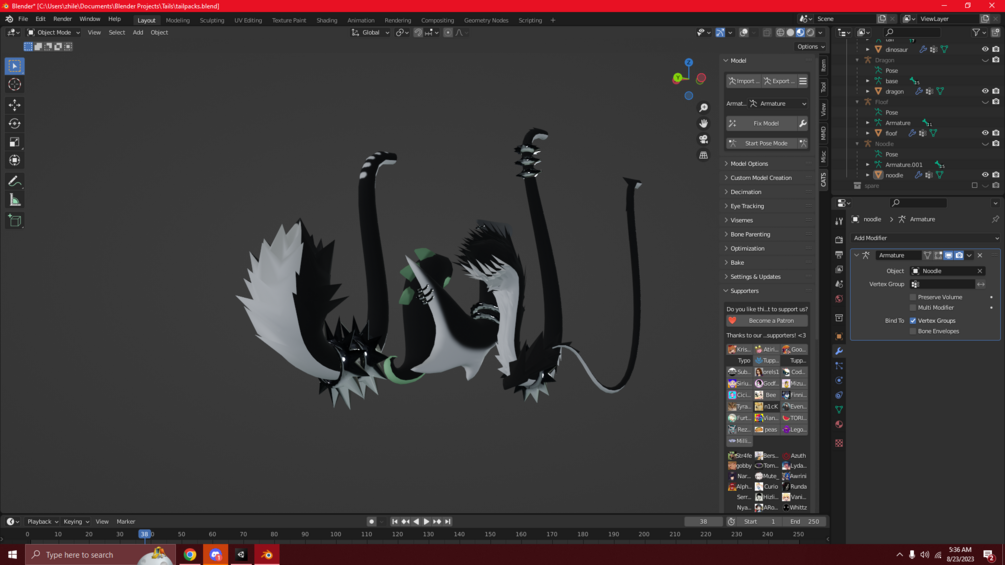The image size is (1005, 565).
Task: Uncheck the Vertex Groups checkbox
Action: pyautogui.click(x=913, y=320)
